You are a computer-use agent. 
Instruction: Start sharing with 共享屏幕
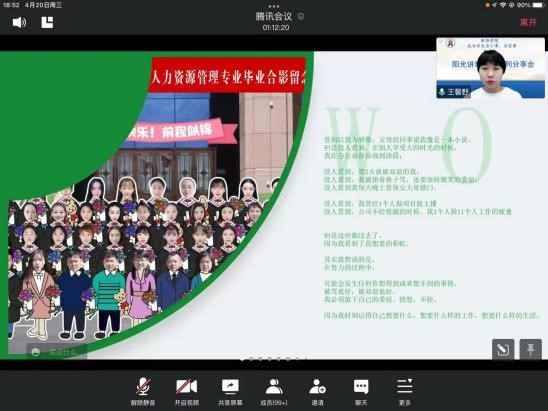[x=230, y=391]
